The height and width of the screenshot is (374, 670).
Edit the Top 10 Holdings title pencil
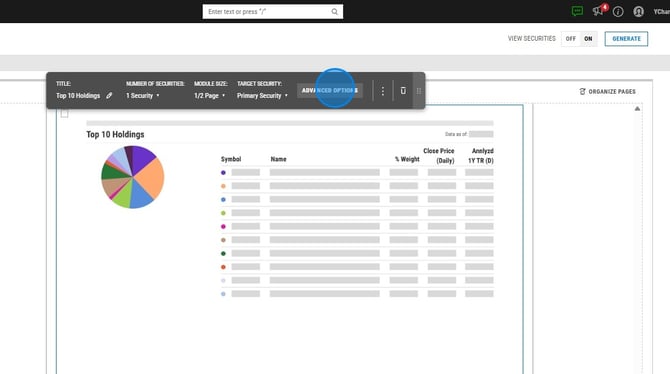pyautogui.click(x=109, y=96)
